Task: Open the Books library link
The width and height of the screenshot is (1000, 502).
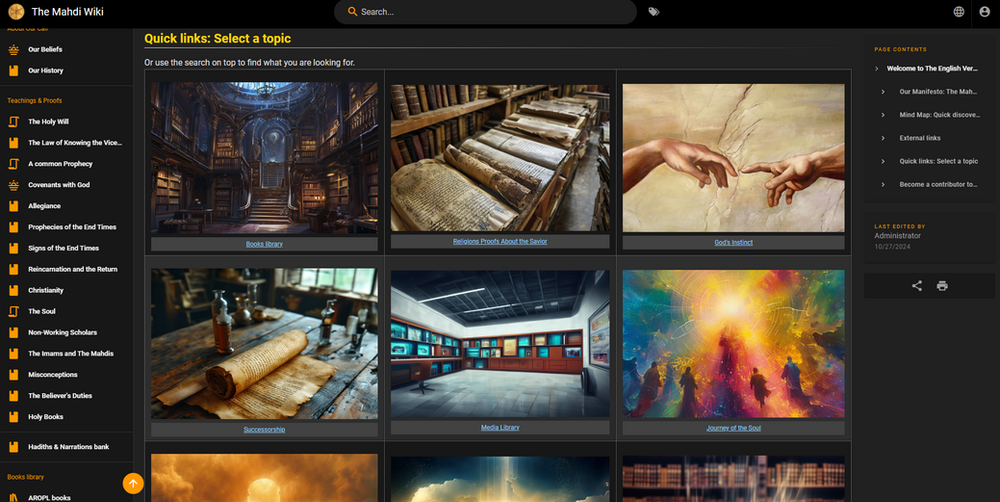Action: coord(264,244)
